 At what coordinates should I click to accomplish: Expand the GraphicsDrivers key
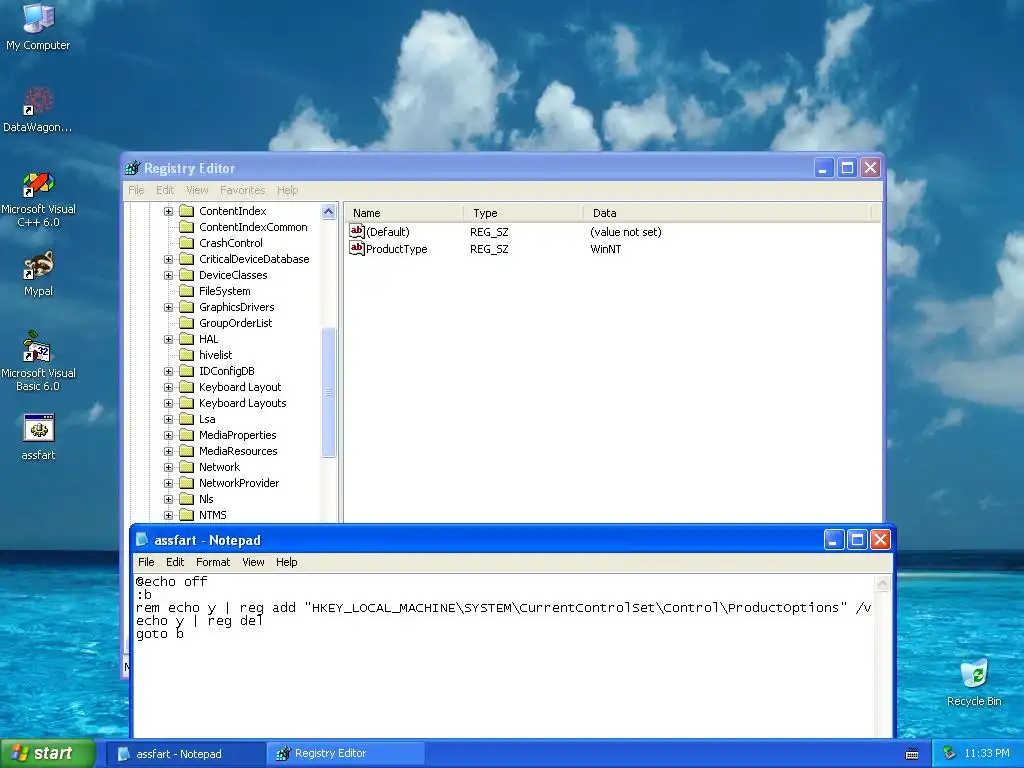pyautogui.click(x=168, y=307)
